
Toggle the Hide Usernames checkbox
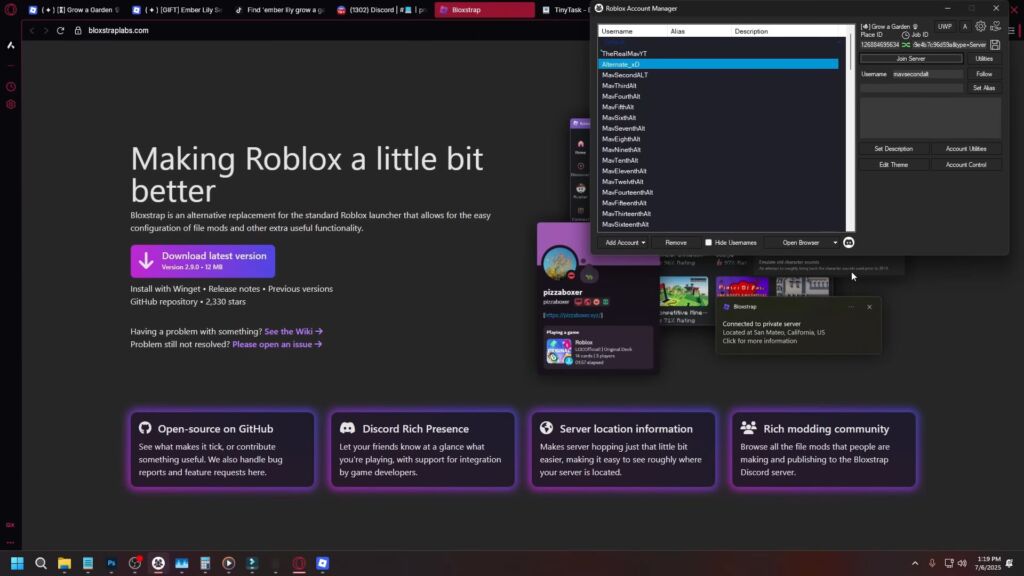tap(709, 242)
